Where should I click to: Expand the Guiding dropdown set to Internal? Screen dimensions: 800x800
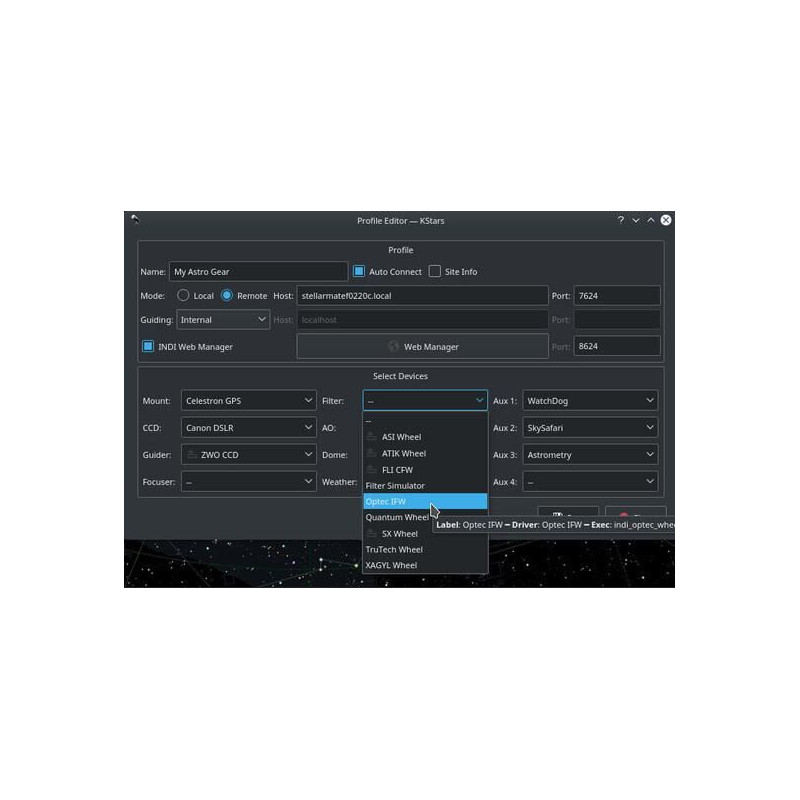coord(223,320)
